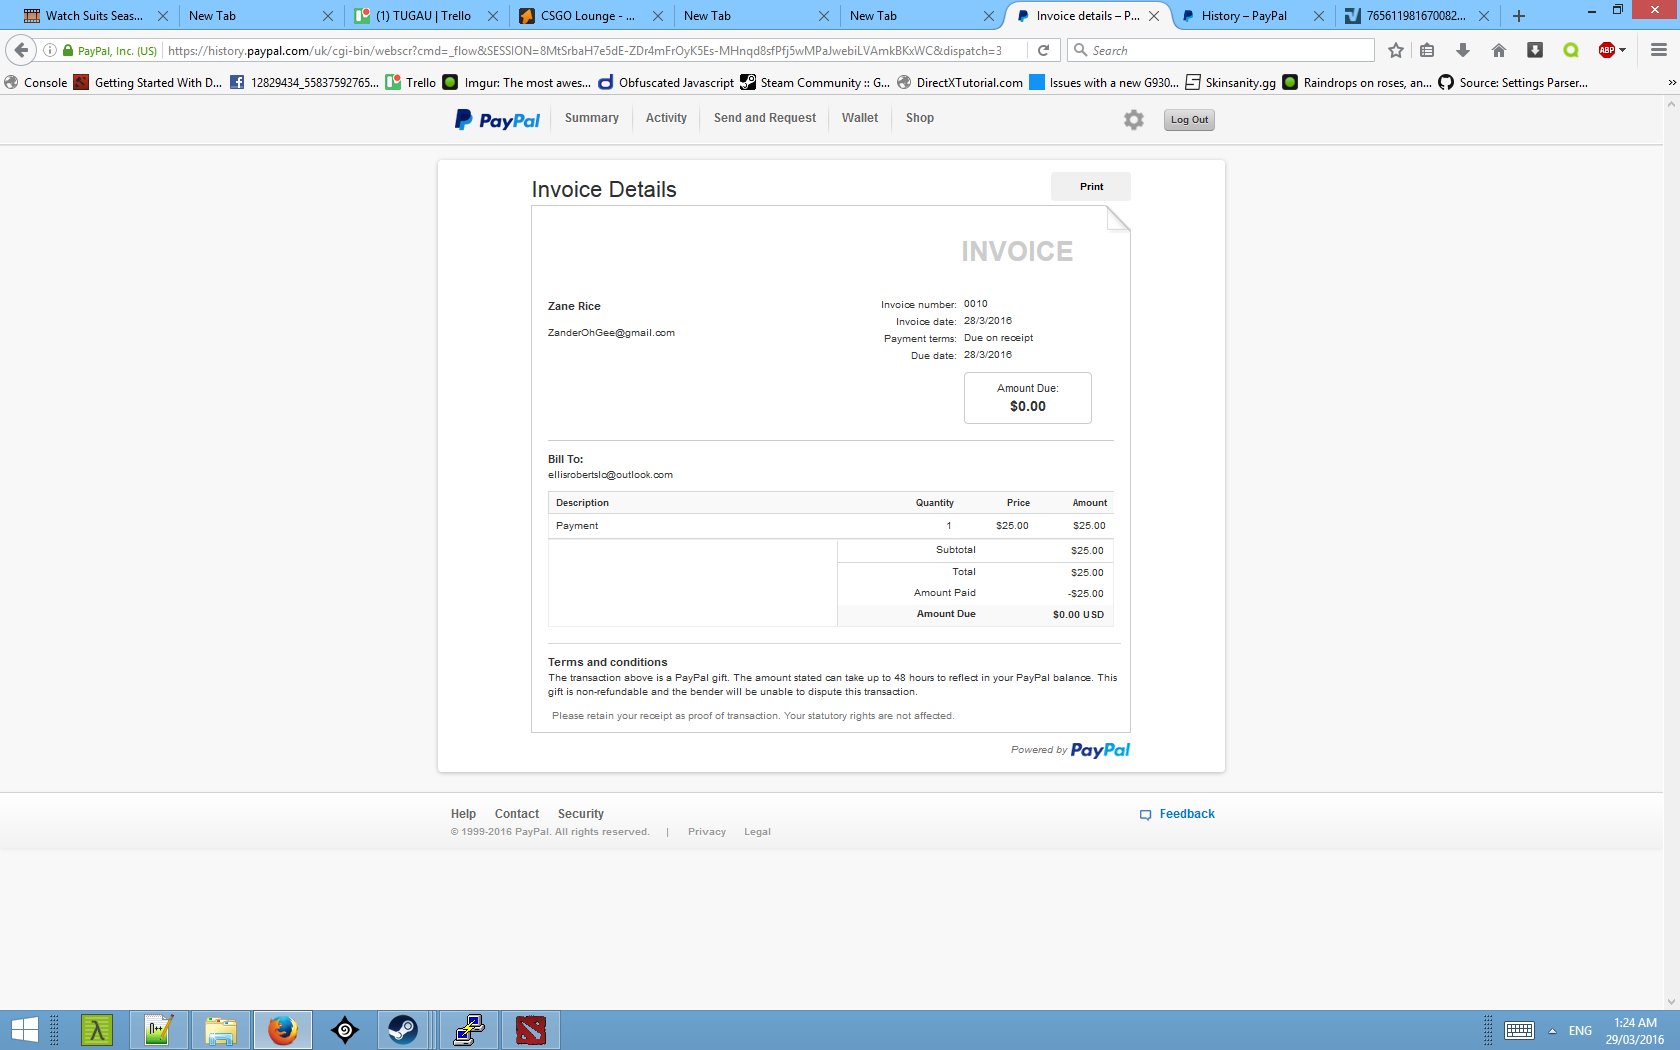Open the Pocket icon in toolbar
1680x1050 pixels.
1535,50
